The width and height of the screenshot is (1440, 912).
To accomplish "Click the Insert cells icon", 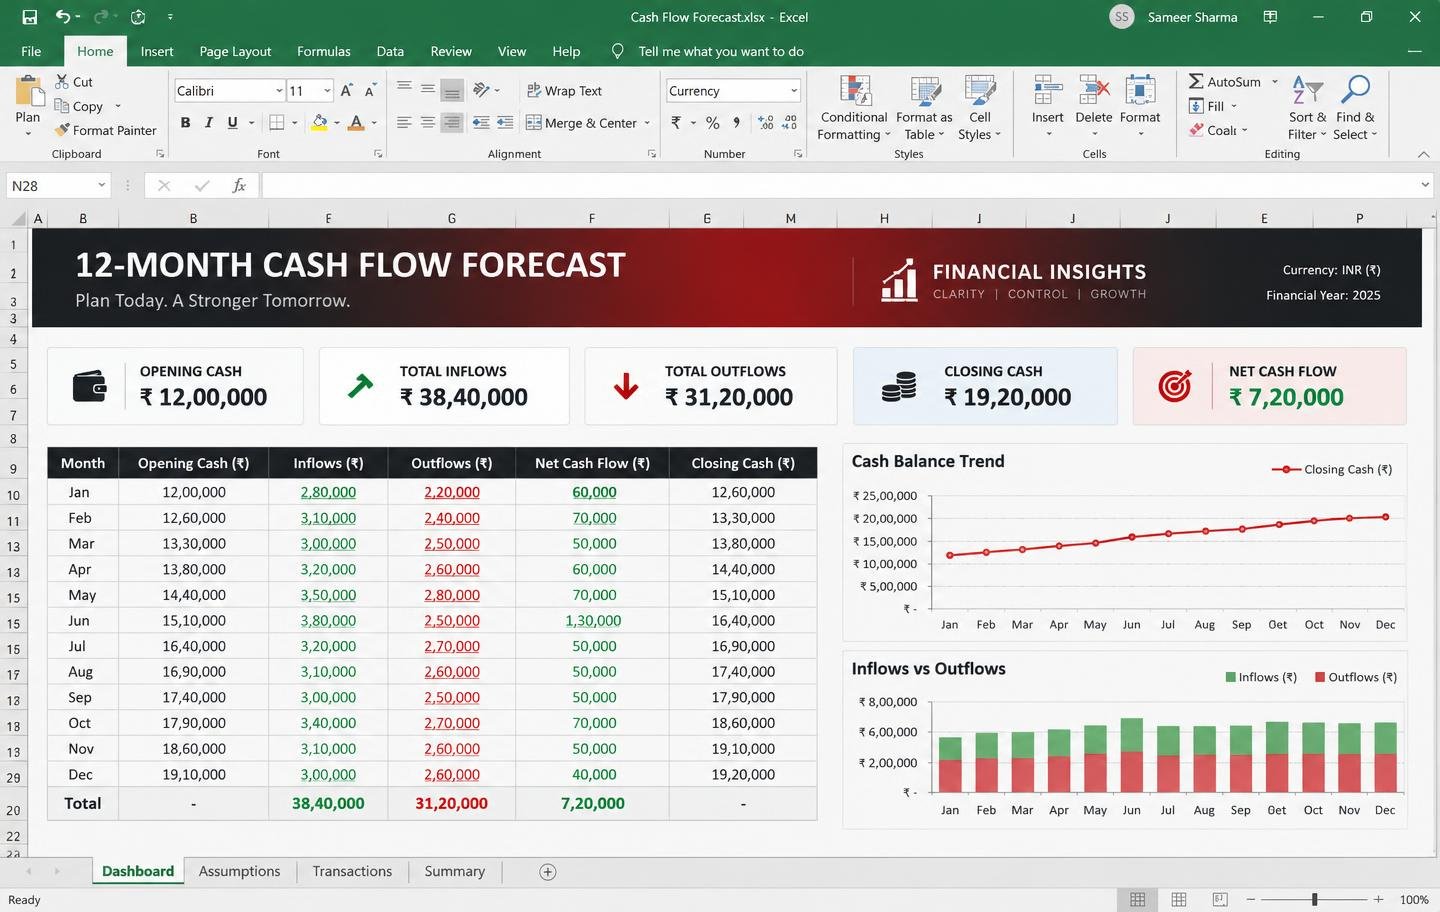I will pyautogui.click(x=1047, y=90).
